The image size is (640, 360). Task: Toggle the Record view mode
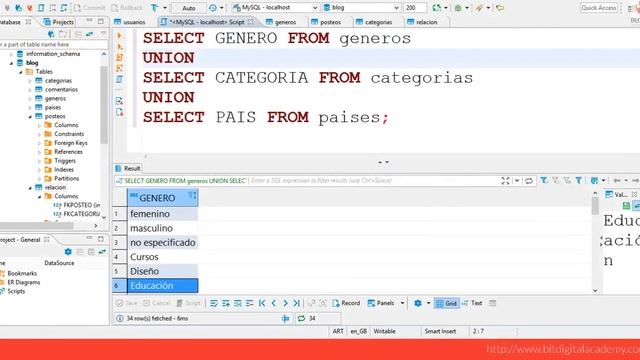pos(346,303)
